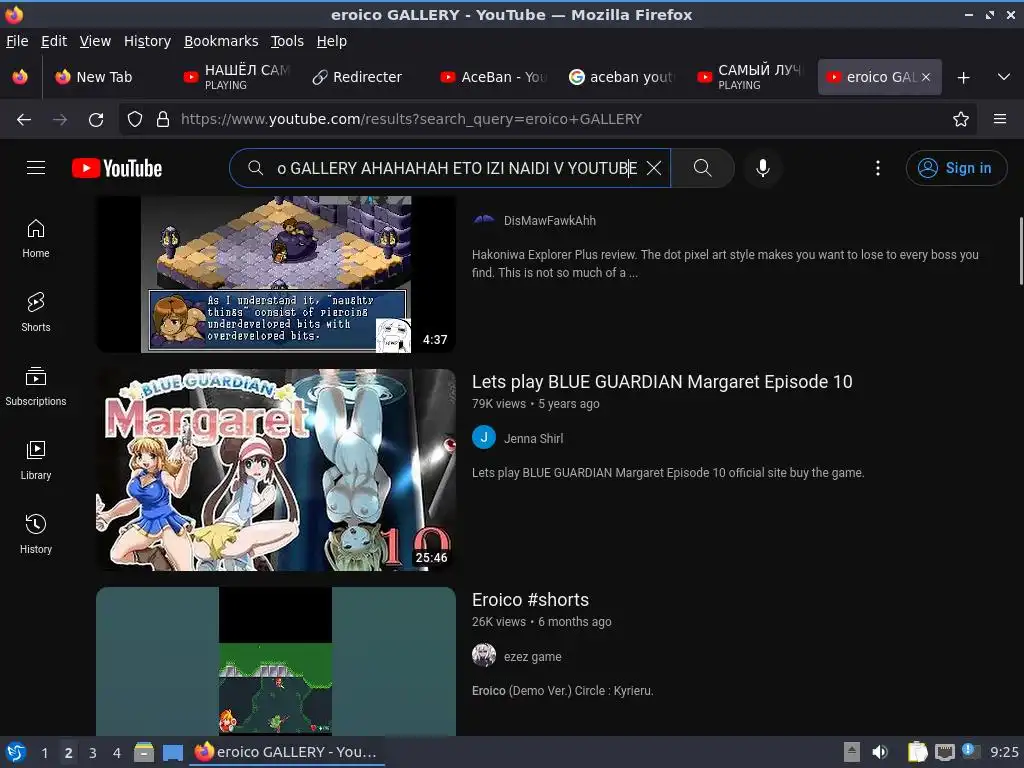Screen dimensions: 1024x768
Task: Clear the search query with X
Action: point(654,168)
